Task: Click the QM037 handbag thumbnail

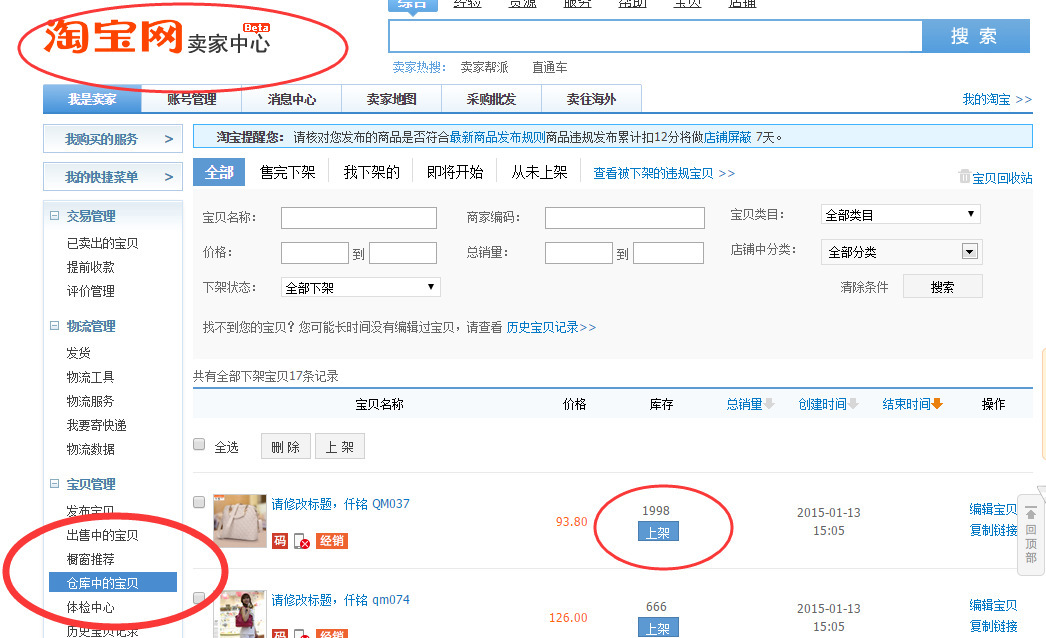Action: coord(239,521)
